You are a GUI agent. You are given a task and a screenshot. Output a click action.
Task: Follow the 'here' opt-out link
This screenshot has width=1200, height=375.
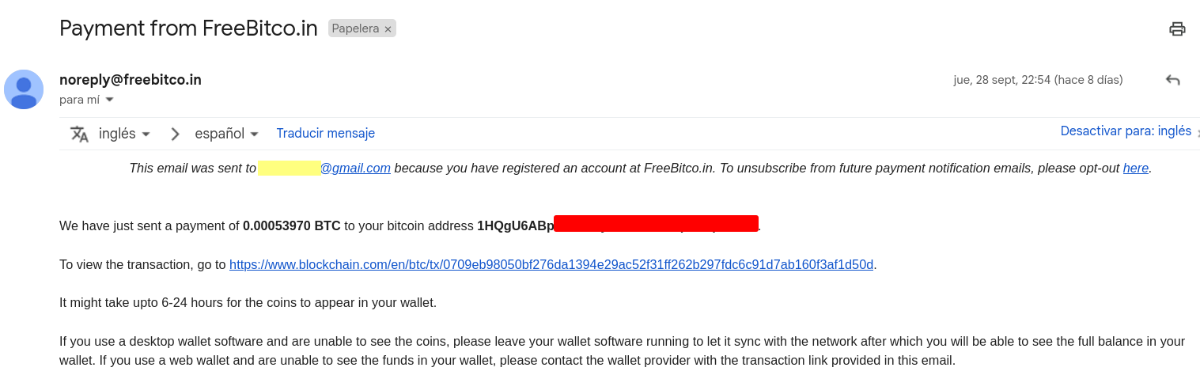(1136, 168)
